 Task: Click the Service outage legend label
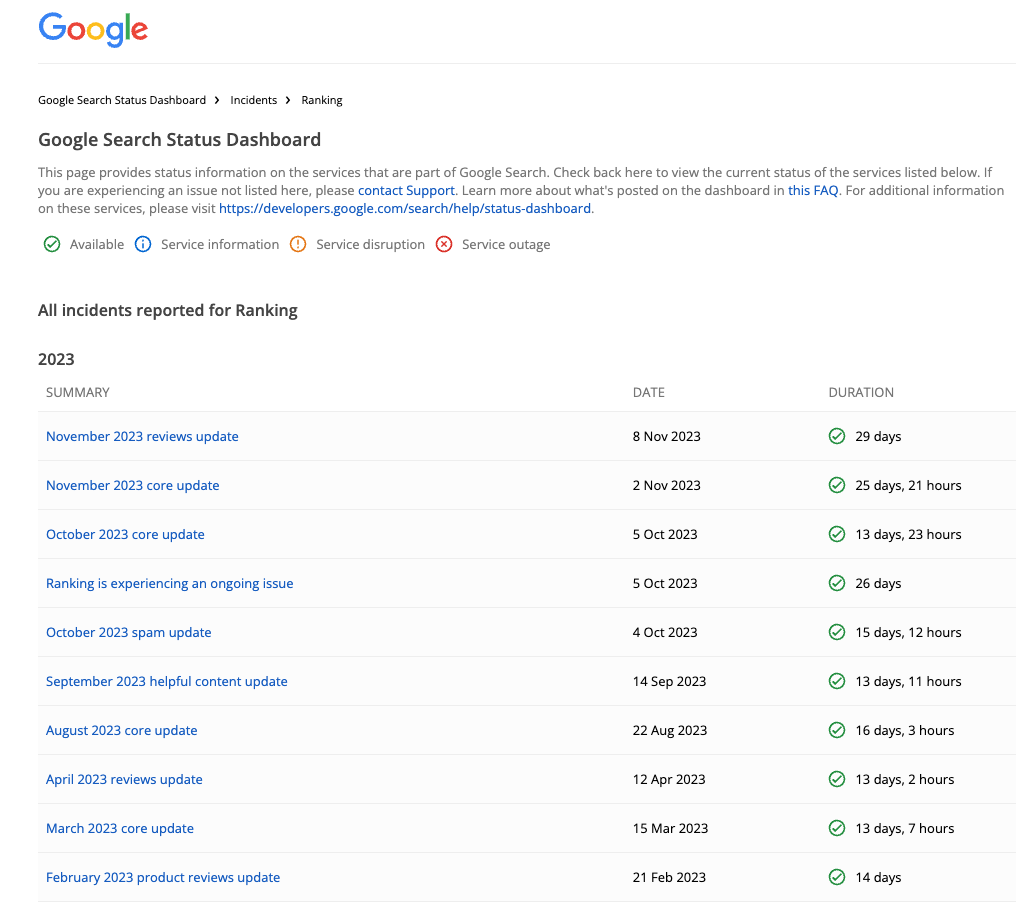pyautogui.click(x=506, y=244)
